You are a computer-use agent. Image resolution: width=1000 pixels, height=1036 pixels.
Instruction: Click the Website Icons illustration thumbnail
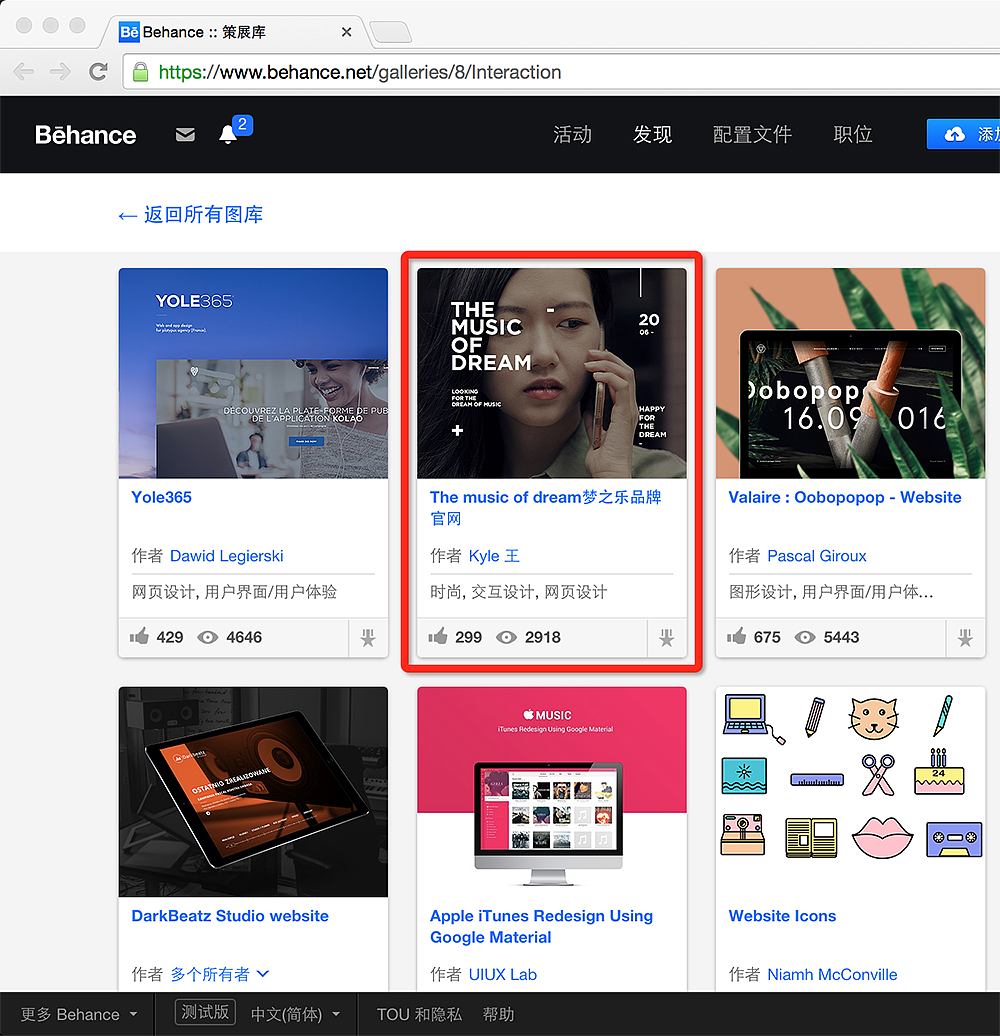tap(850, 792)
